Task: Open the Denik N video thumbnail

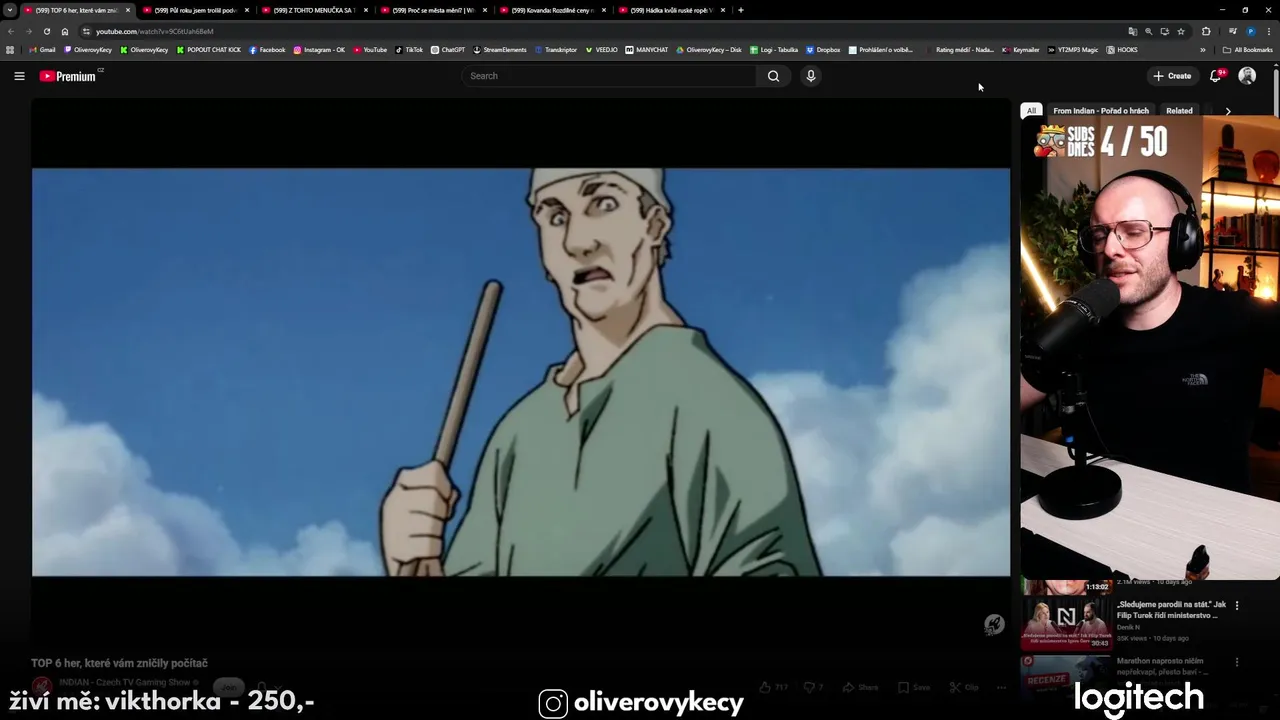Action: (x=1066, y=624)
